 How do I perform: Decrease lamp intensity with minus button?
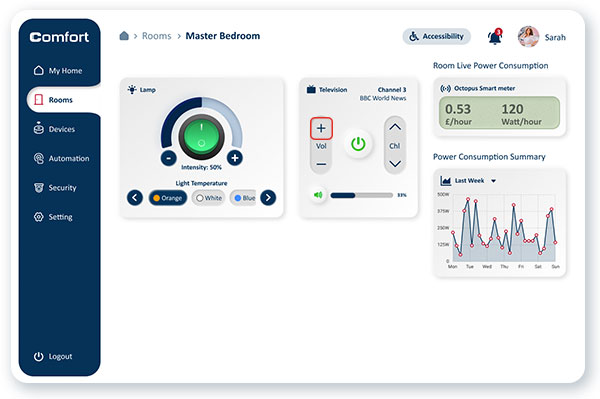click(x=168, y=158)
